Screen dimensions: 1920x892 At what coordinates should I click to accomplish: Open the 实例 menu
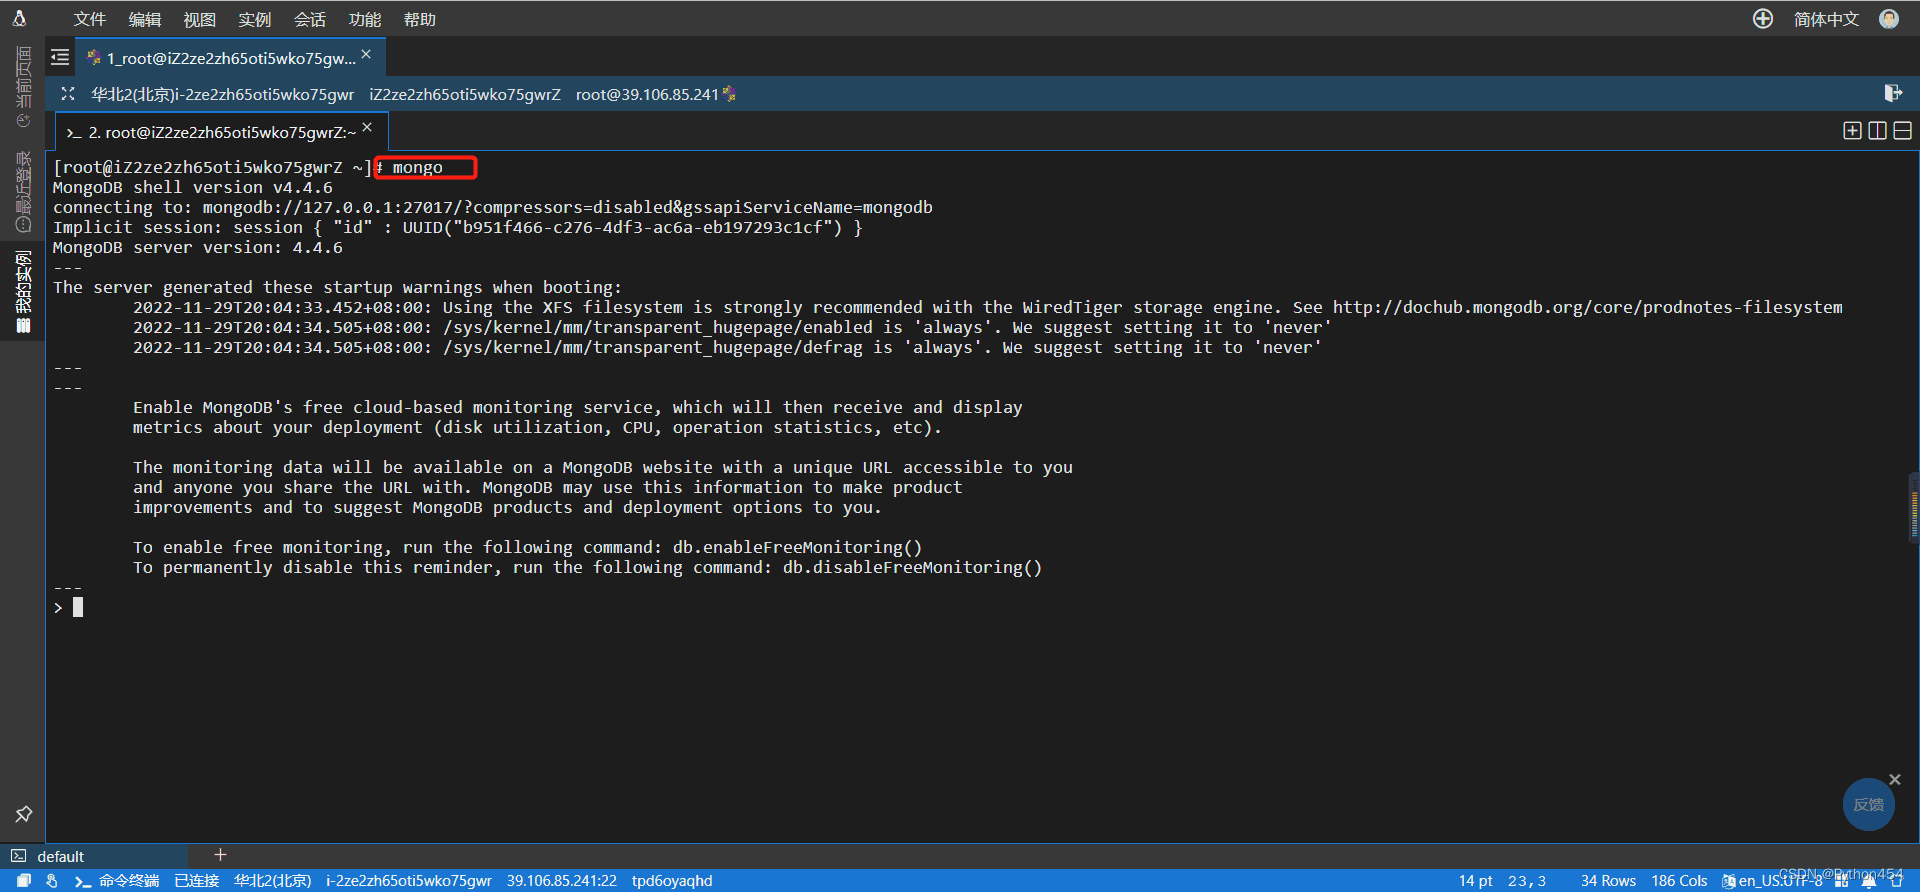coord(255,19)
